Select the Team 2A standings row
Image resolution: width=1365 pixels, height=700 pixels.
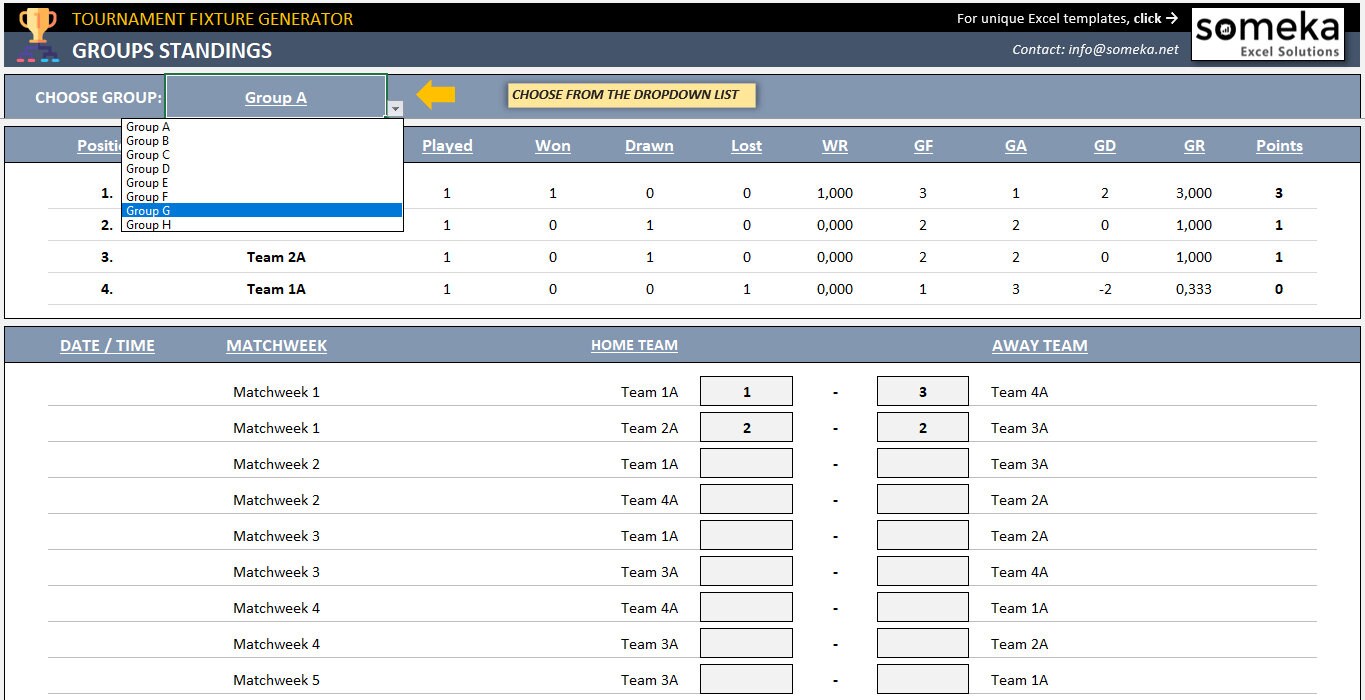[276, 257]
